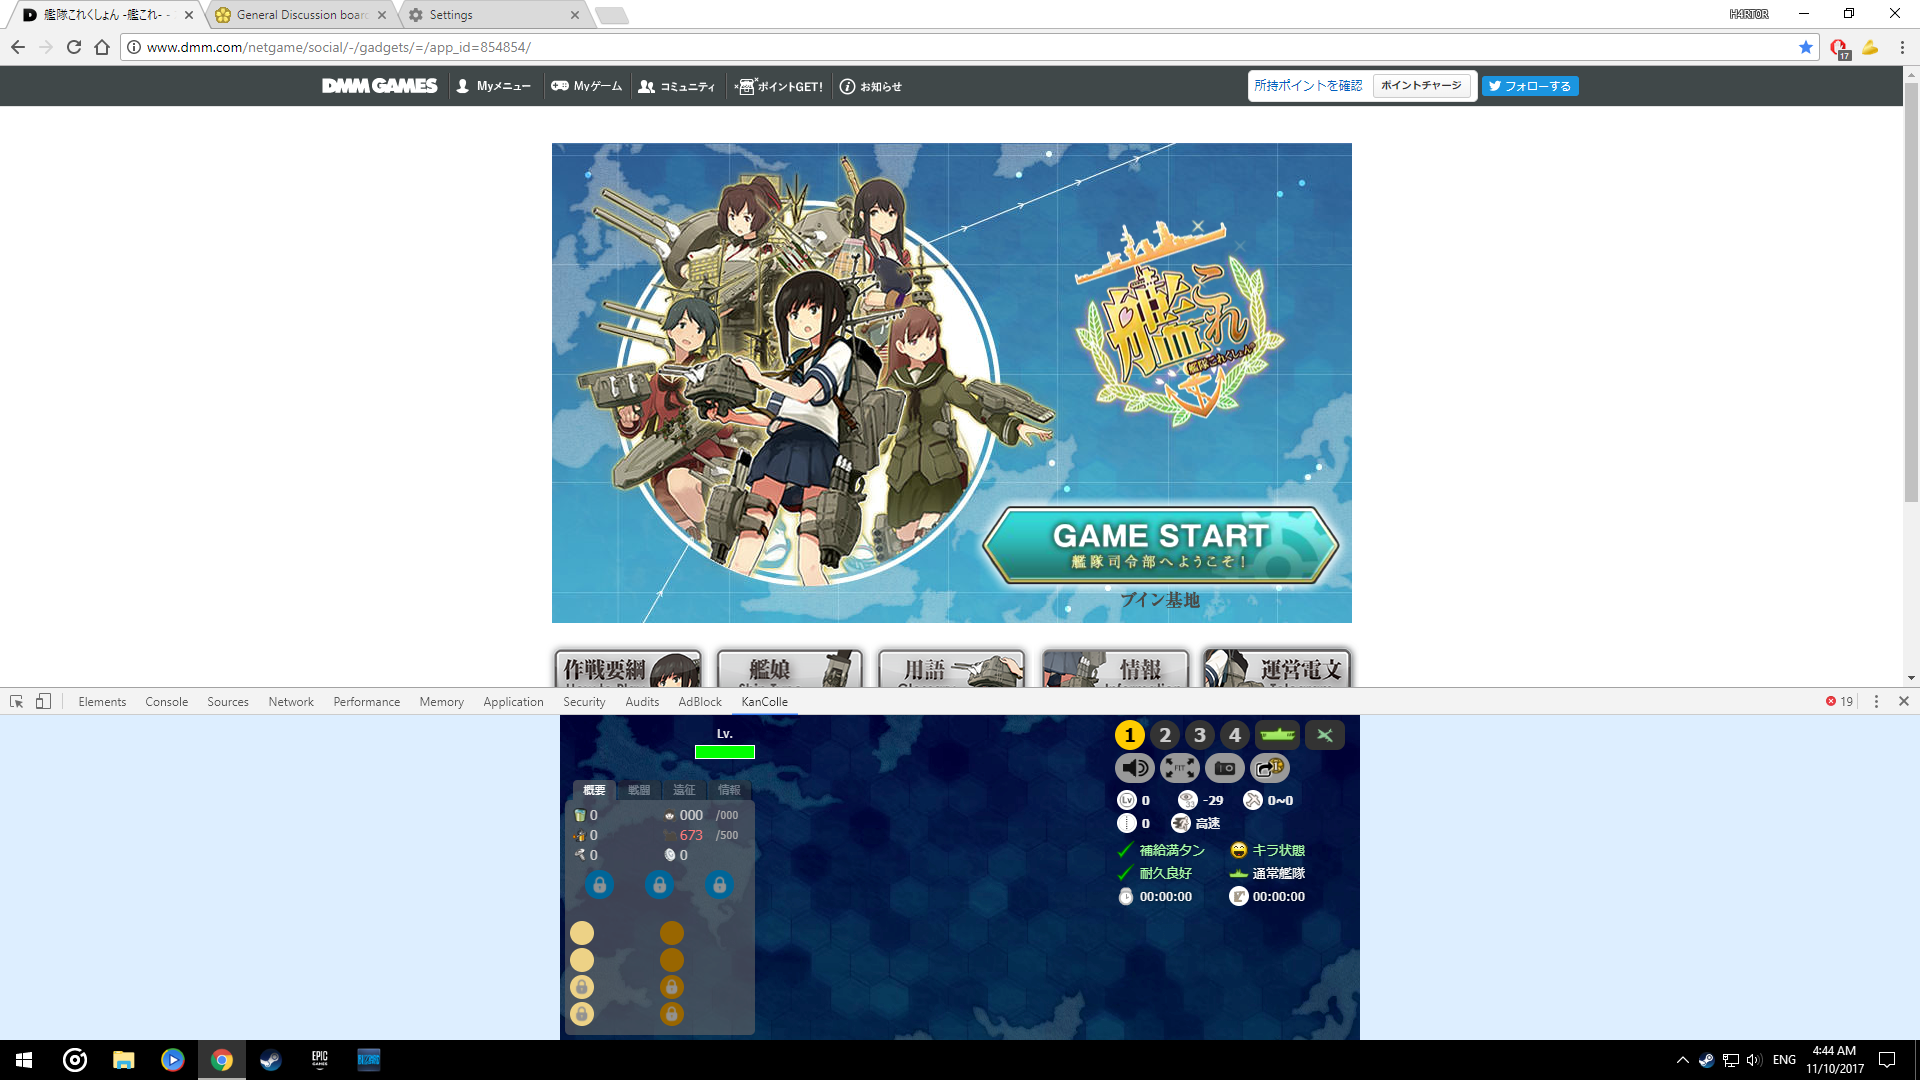Click the bucket resource icon

(579, 815)
